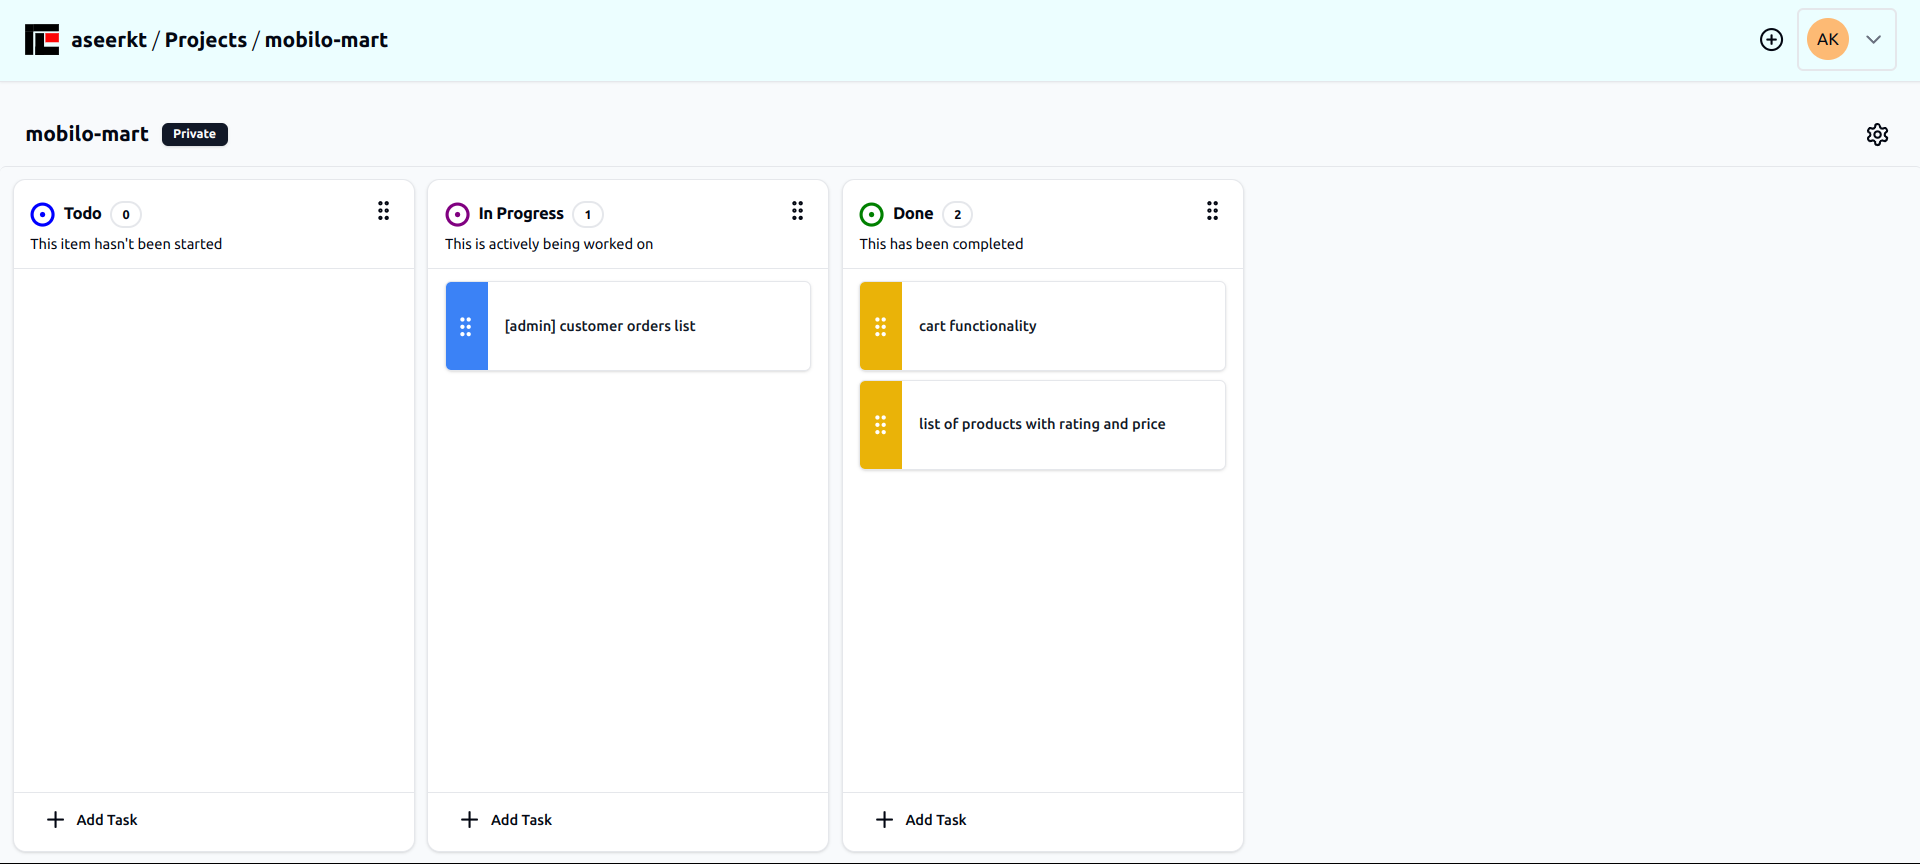Image resolution: width=1920 pixels, height=864 pixels.
Task: Open the aseerkt breadcrumb link
Action: [x=109, y=40]
